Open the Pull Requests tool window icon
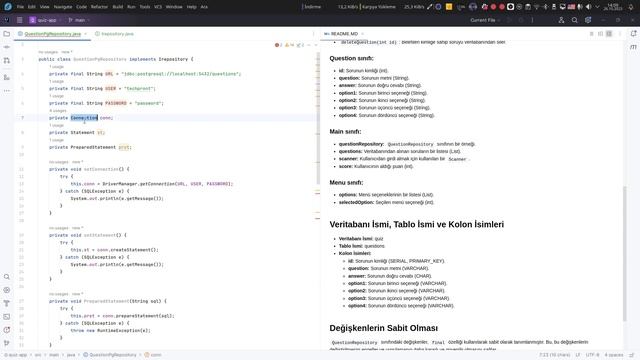The image size is (640, 360). point(7,60)
